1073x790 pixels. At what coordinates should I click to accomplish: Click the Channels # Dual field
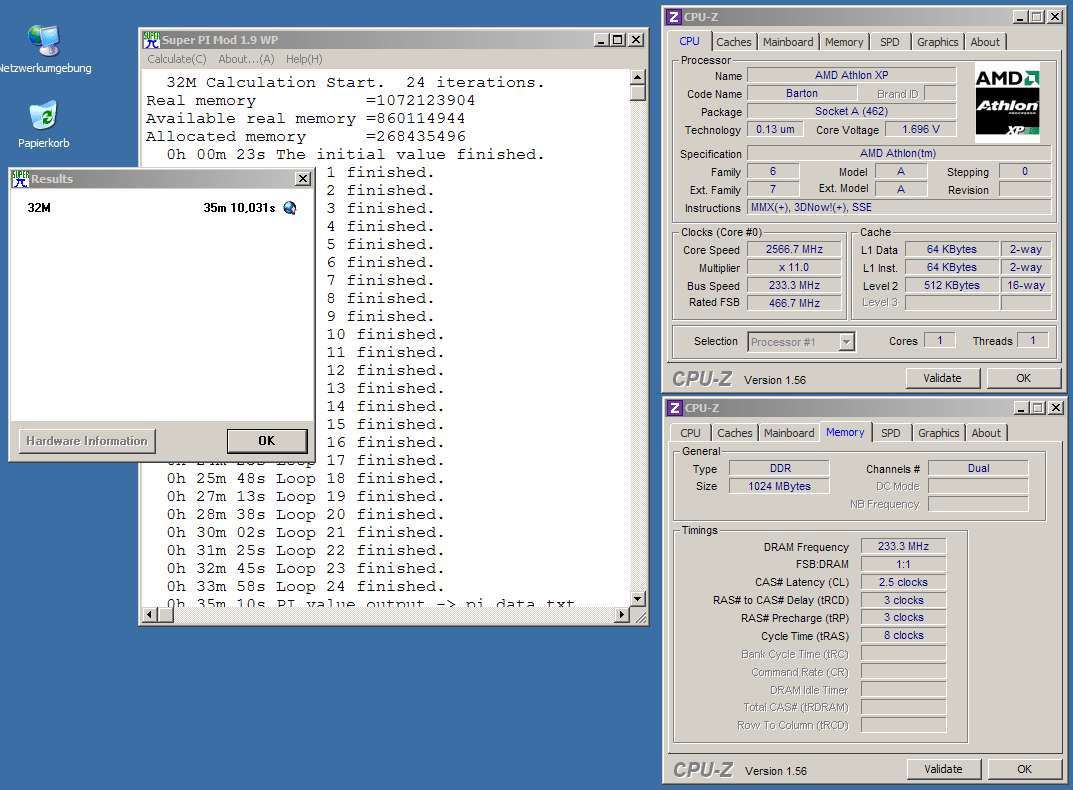(978, 468)
